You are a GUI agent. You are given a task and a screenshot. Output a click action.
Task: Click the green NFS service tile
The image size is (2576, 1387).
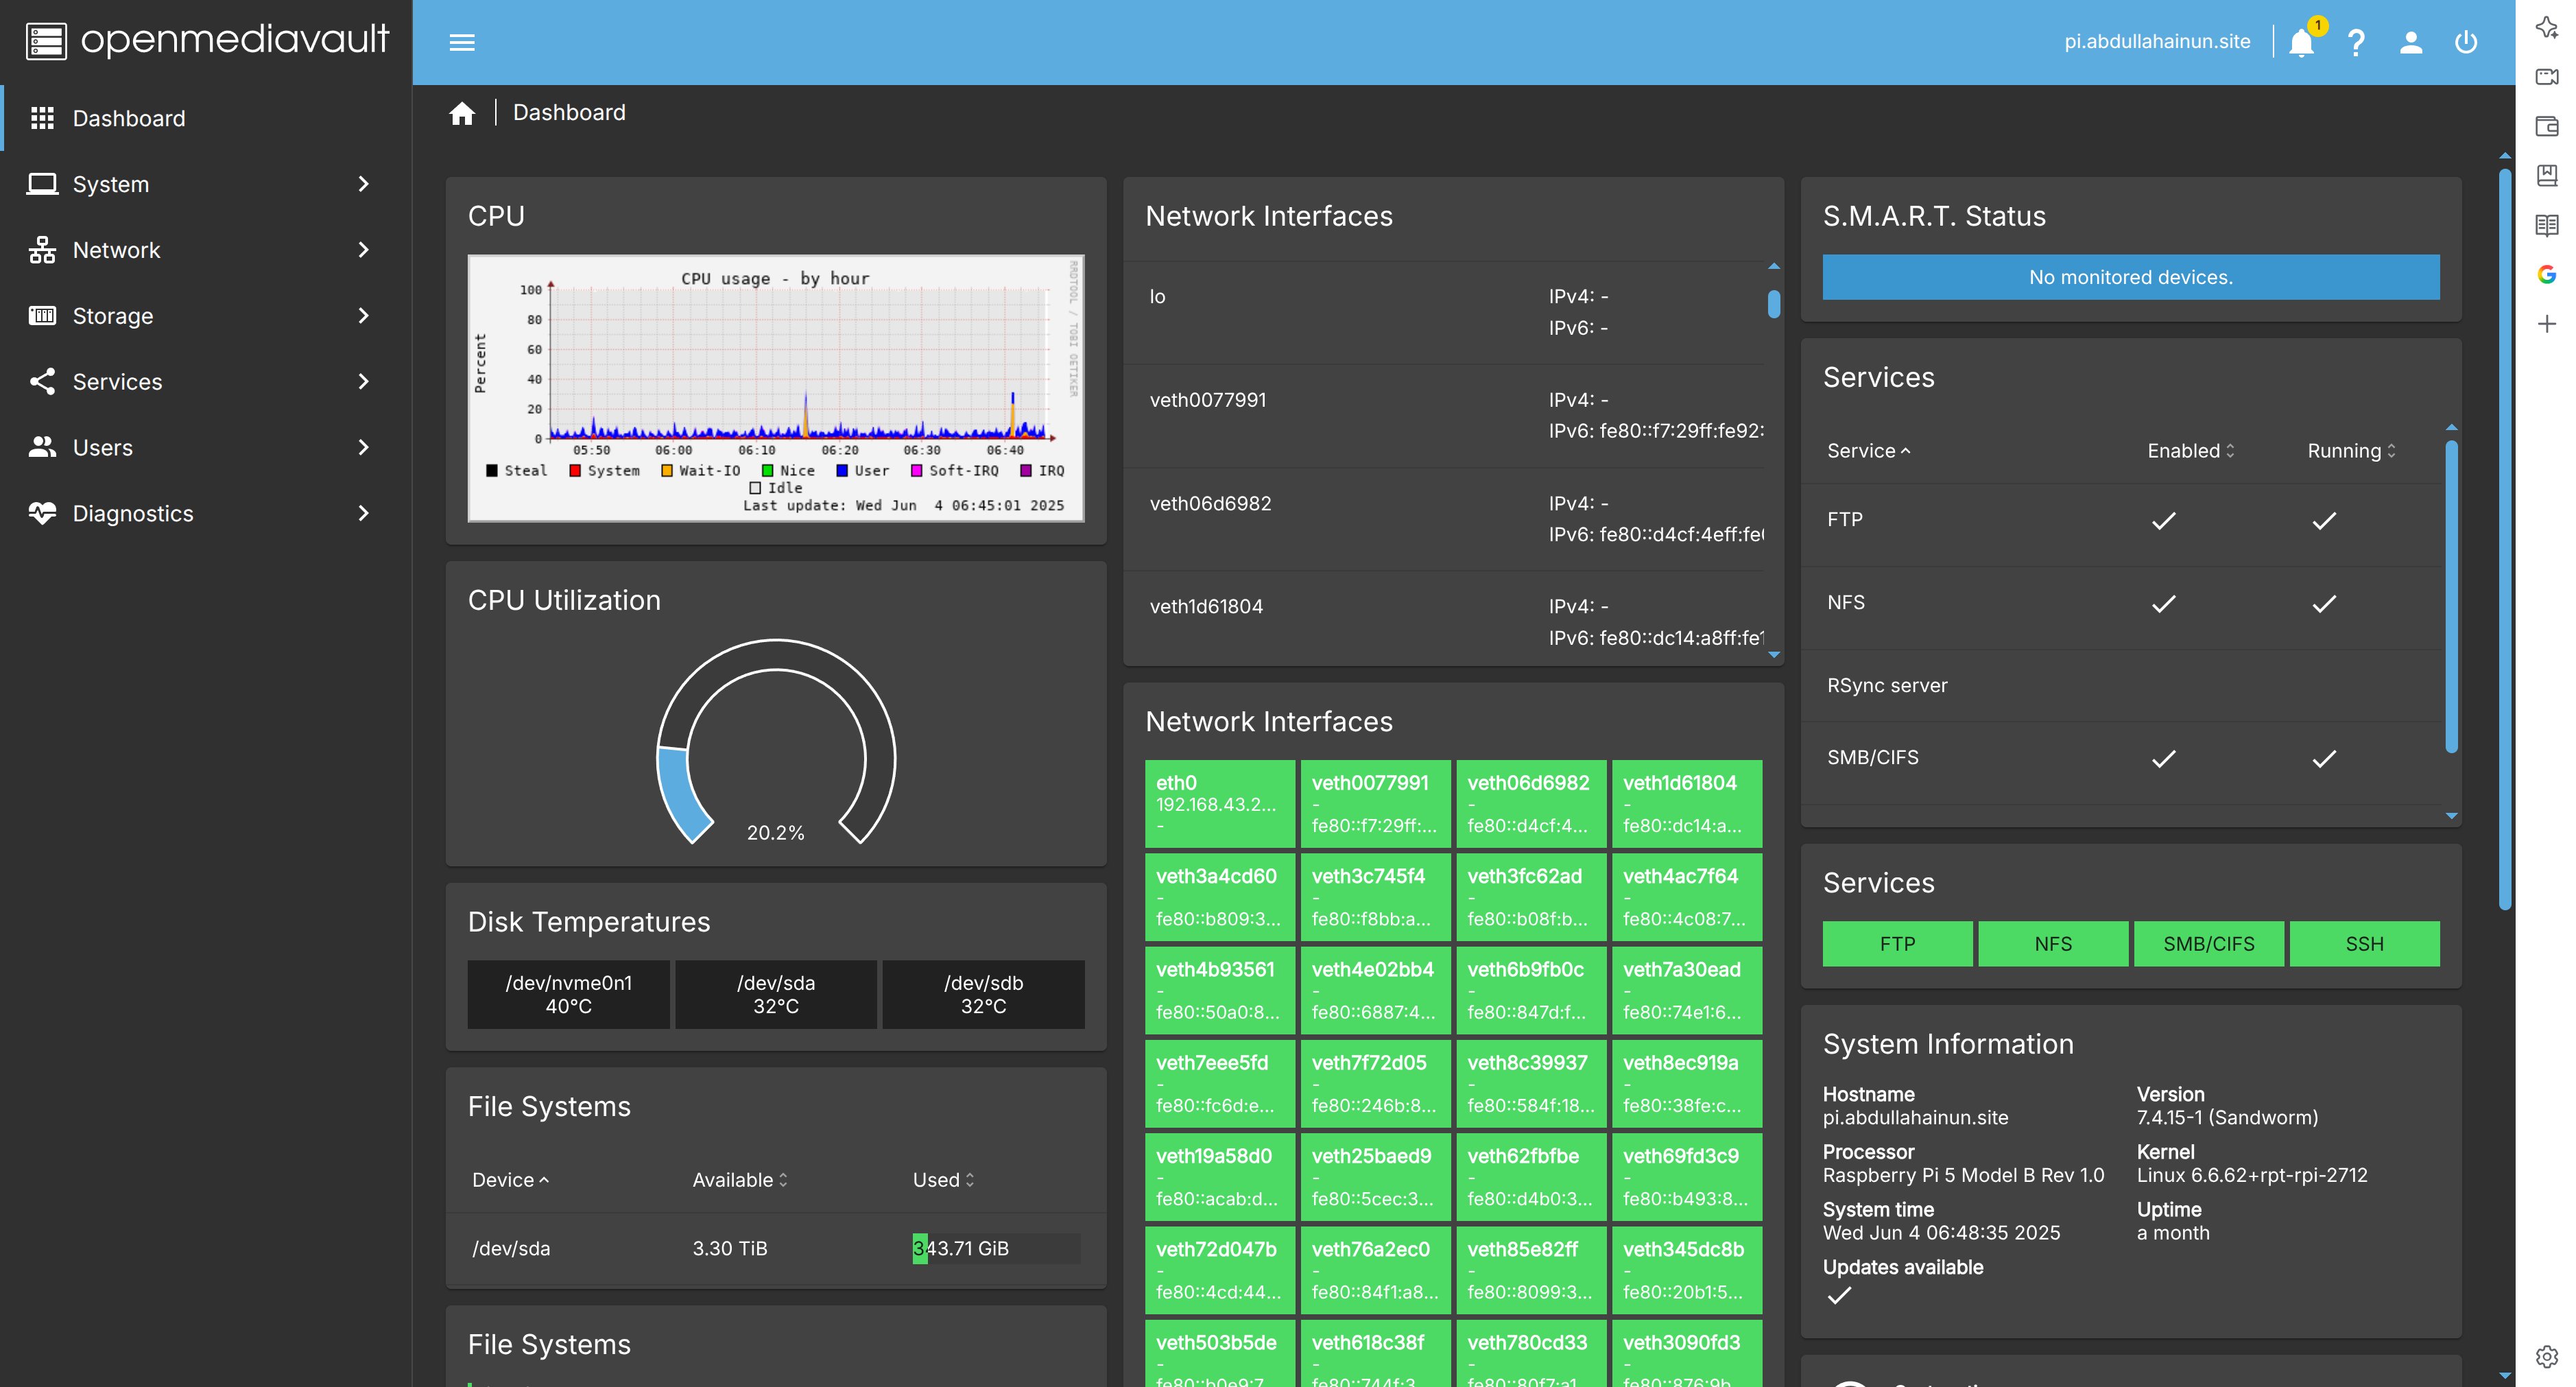(x=2053, y=944)
